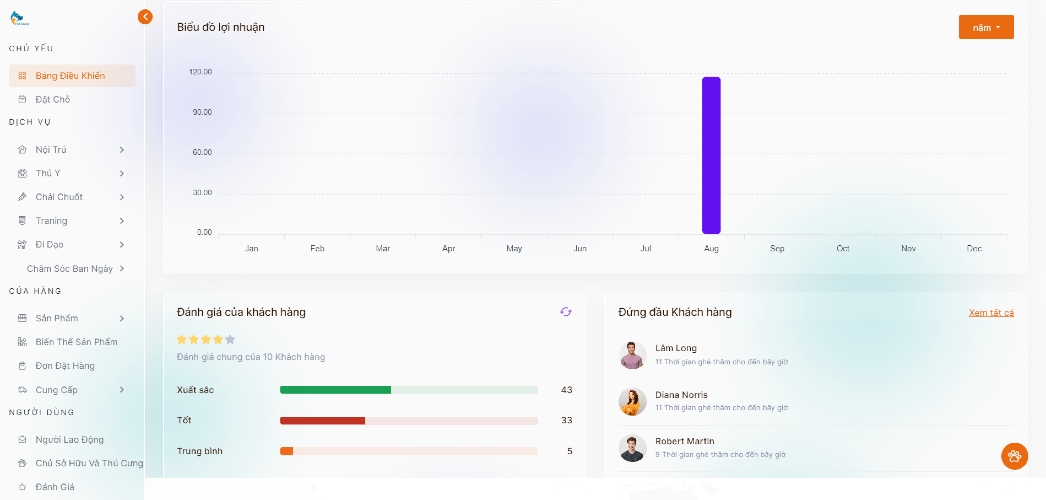Click the Xem tất cả link
Viewport: 1046px width, 500px height.
click(x=990, y=313)
